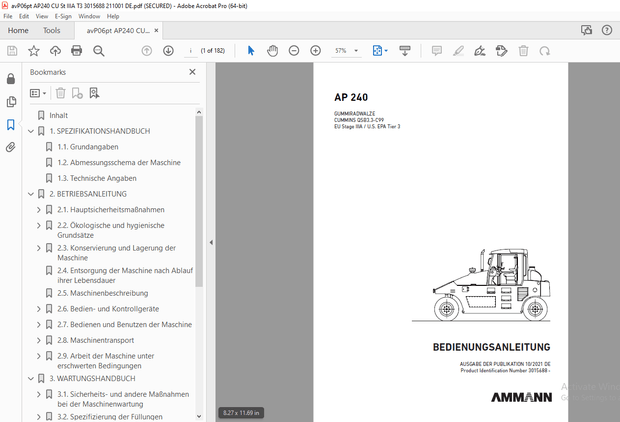Expand the 2.6. Bedien- und Kontrollgeräte bookmark
The width and height of the screenshot is (620, 422).
(39, 309)
